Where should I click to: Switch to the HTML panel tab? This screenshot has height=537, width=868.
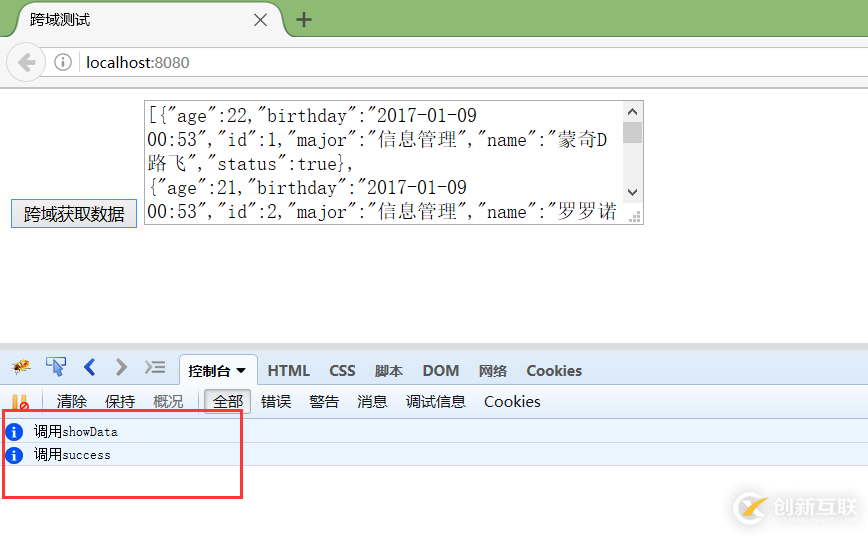pyautogui.click(x=288, y=370)
